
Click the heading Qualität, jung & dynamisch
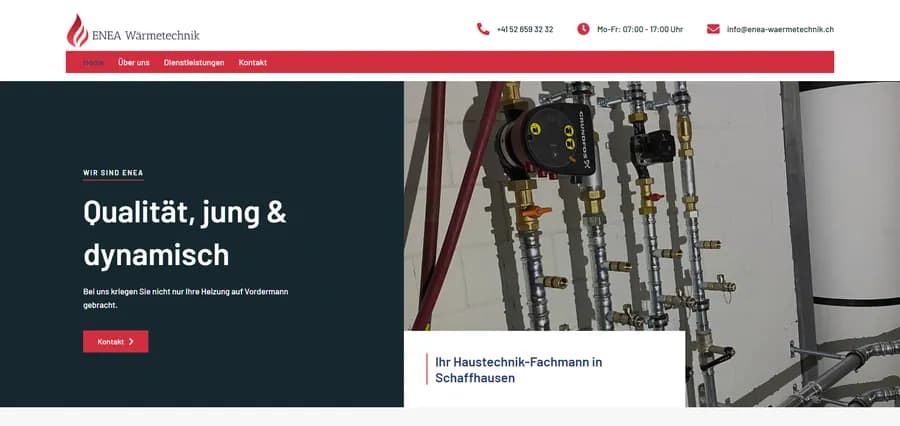click(x=185, y=233)
